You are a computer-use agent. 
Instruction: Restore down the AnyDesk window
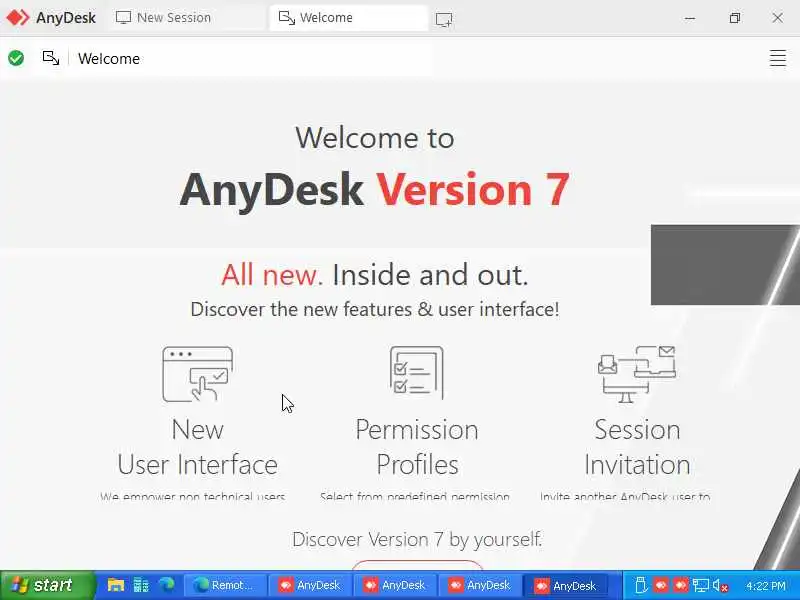tap(735, 18)
